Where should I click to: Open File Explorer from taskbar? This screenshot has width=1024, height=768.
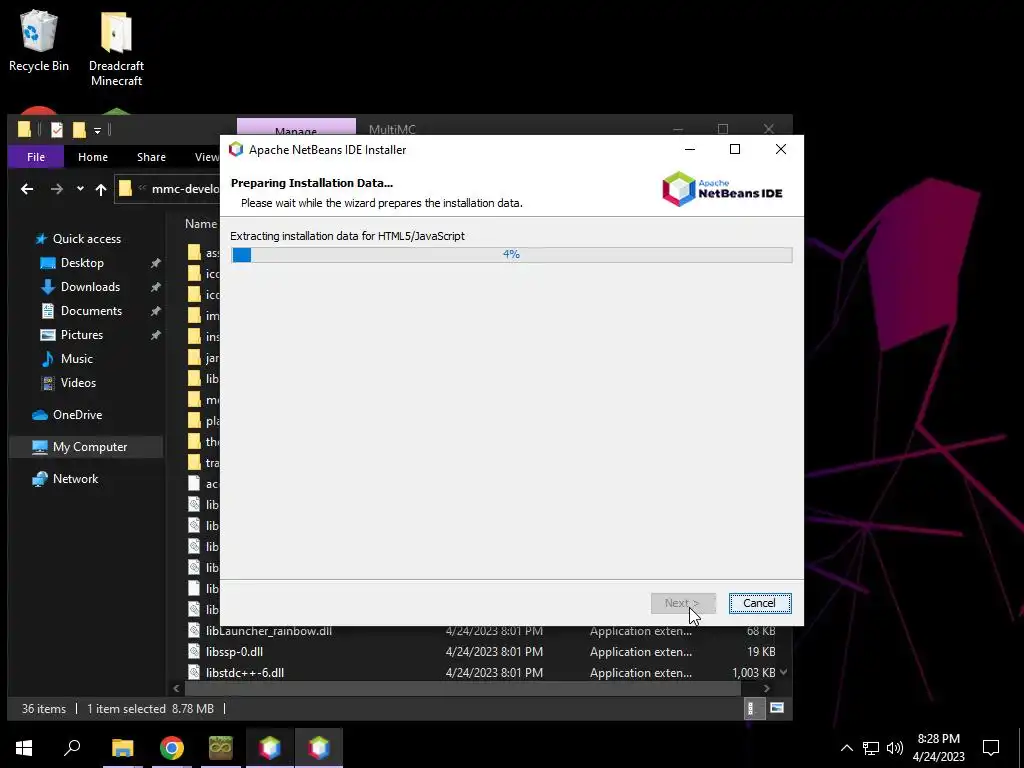coord(122,748)
